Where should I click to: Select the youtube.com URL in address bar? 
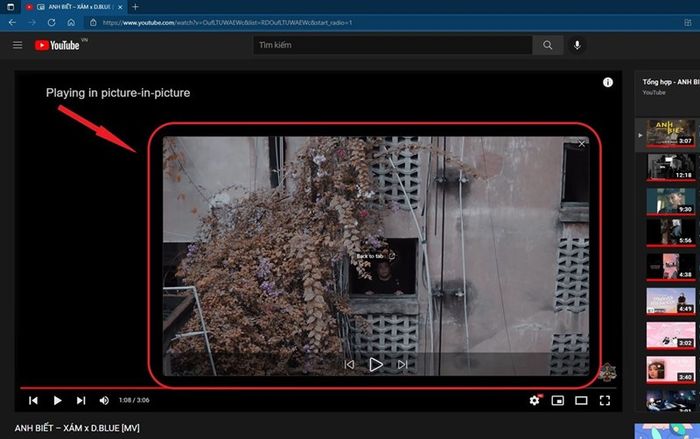(227, 22)
